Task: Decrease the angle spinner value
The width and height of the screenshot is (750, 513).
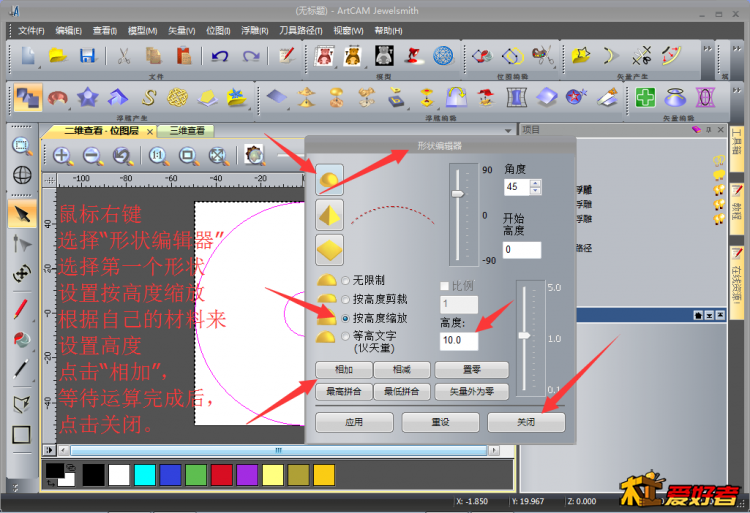Action: tap(535, 191)
